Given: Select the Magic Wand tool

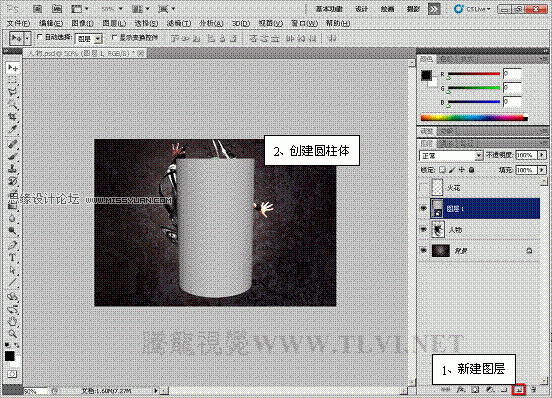Looking at the screenshot, I should (13, 105).
